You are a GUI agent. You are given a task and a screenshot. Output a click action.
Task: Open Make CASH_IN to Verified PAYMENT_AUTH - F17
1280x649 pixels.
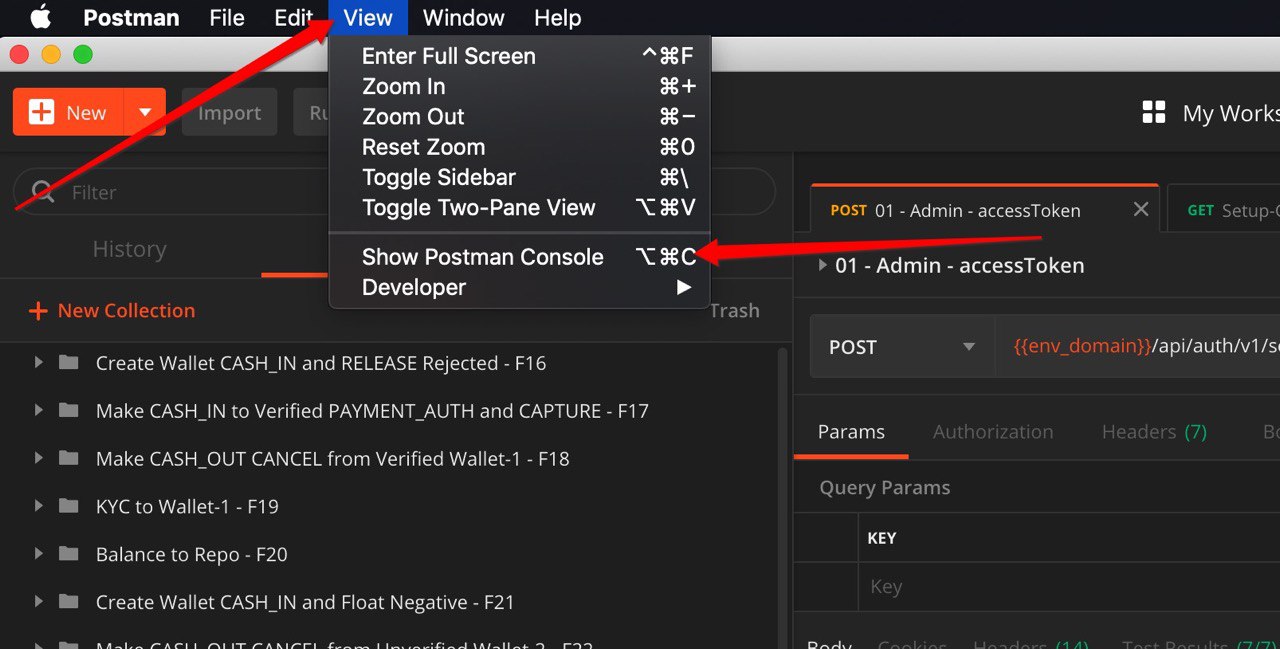point(372,411)
